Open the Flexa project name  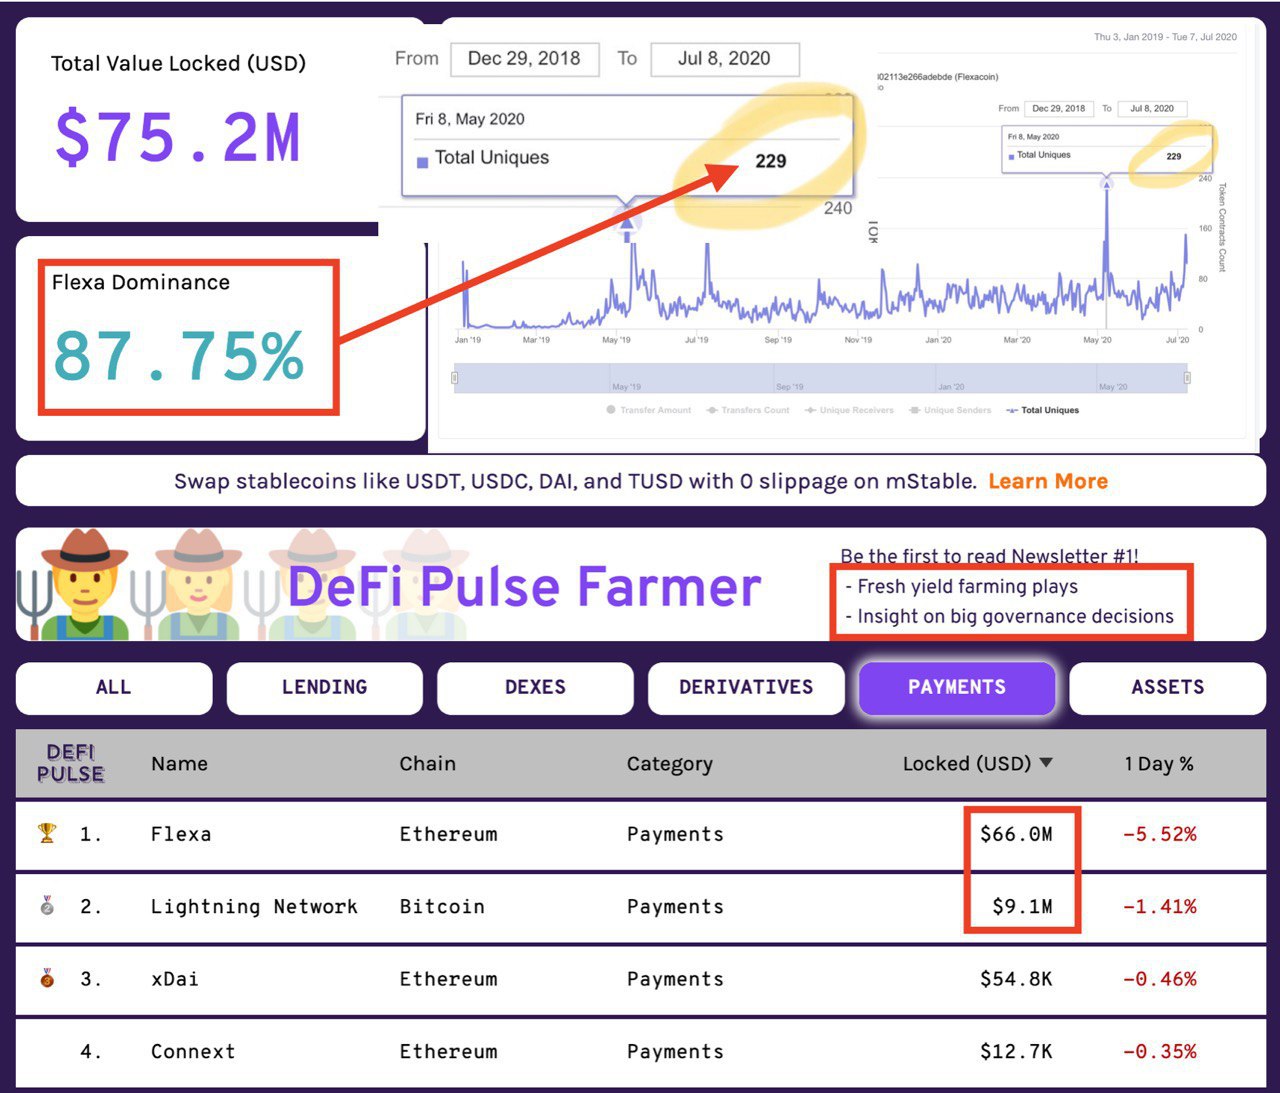pyautogui.click(x=181, y=834)
